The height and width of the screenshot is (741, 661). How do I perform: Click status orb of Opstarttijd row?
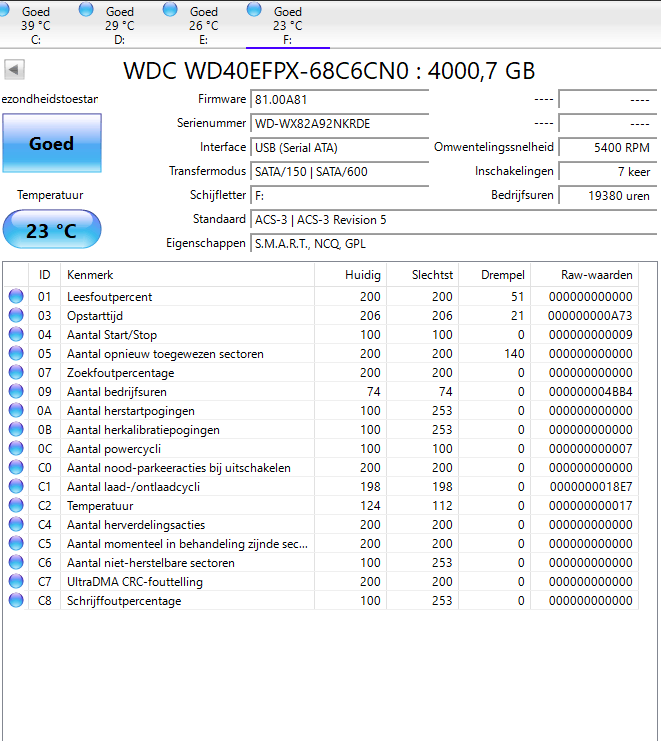point(16,315)
